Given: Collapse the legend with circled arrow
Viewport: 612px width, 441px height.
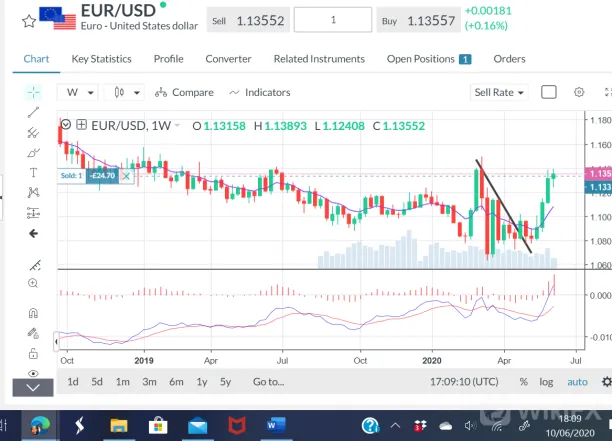Looking at the screenshot, I should pyautogui.click(x=66, y=125).
